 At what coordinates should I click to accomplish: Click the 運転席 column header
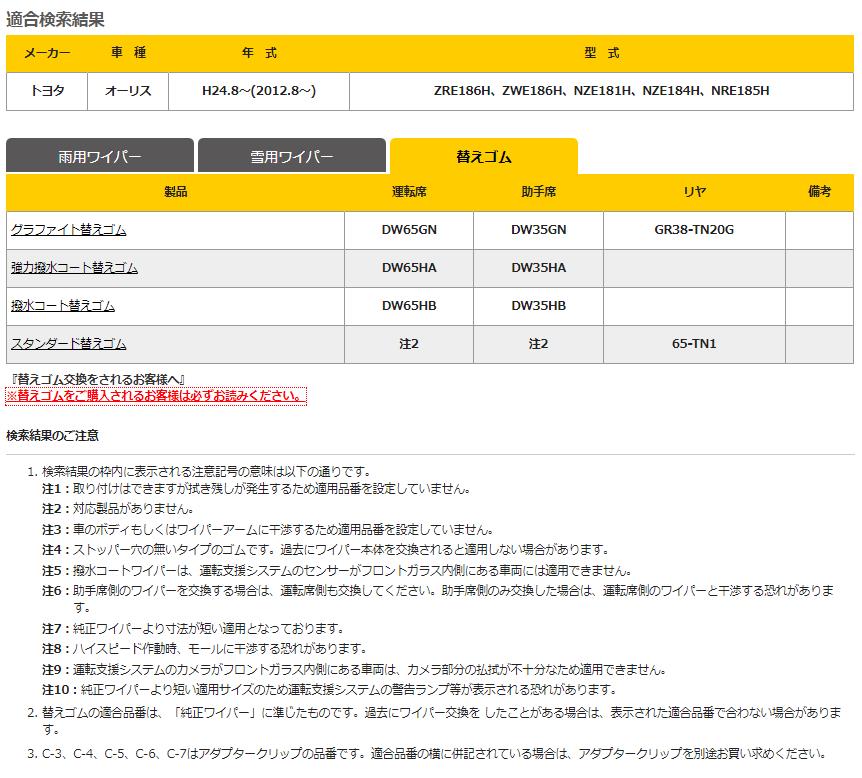click(x=409, y=191)
